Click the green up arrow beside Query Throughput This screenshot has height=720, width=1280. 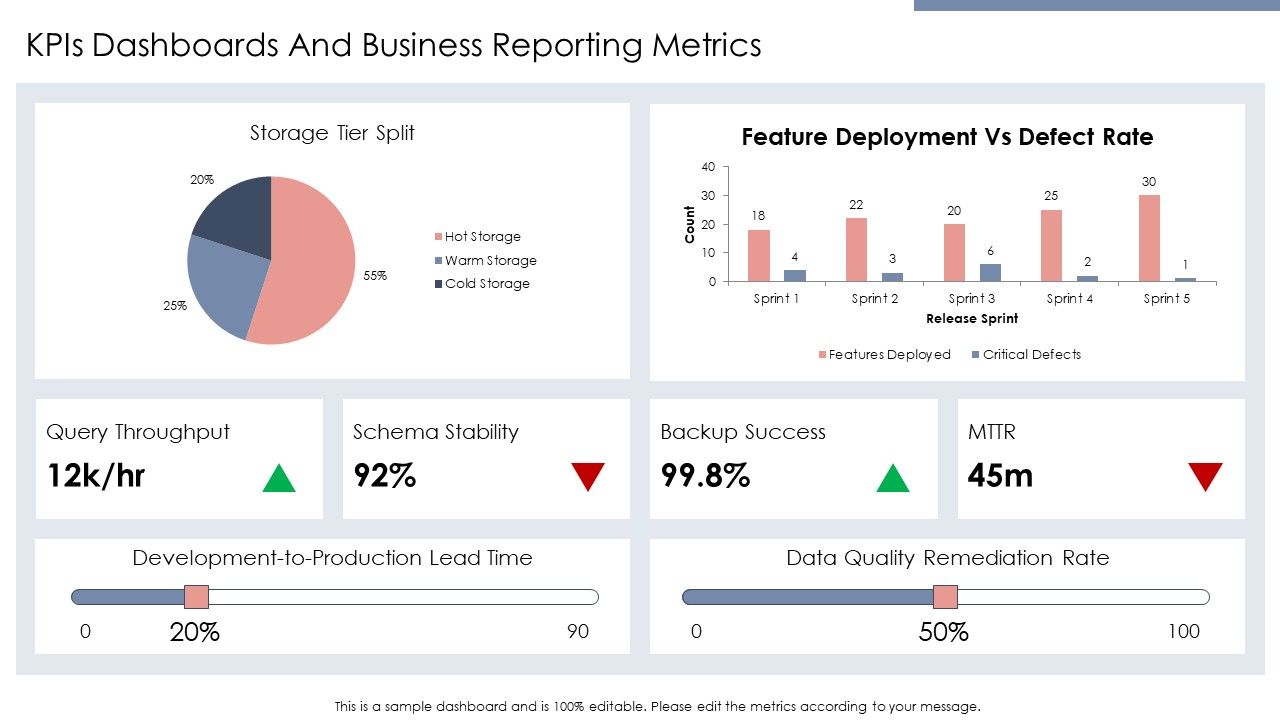[x=279, y=478]
